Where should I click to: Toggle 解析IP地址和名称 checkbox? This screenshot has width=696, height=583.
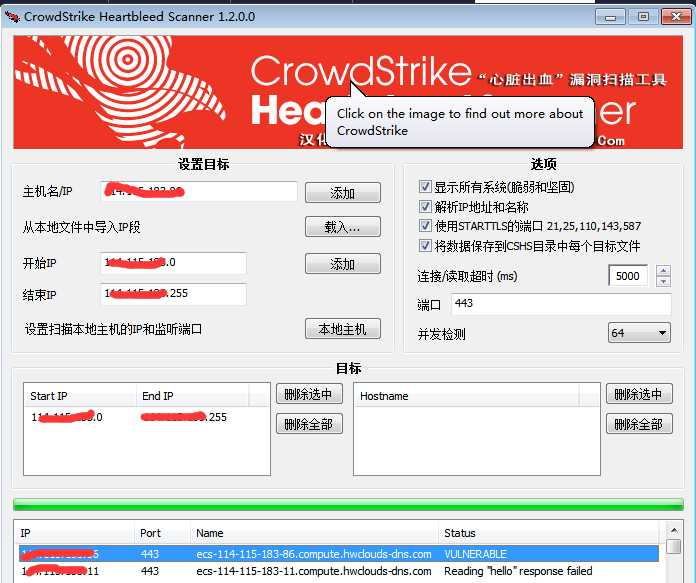click(425, 206)
